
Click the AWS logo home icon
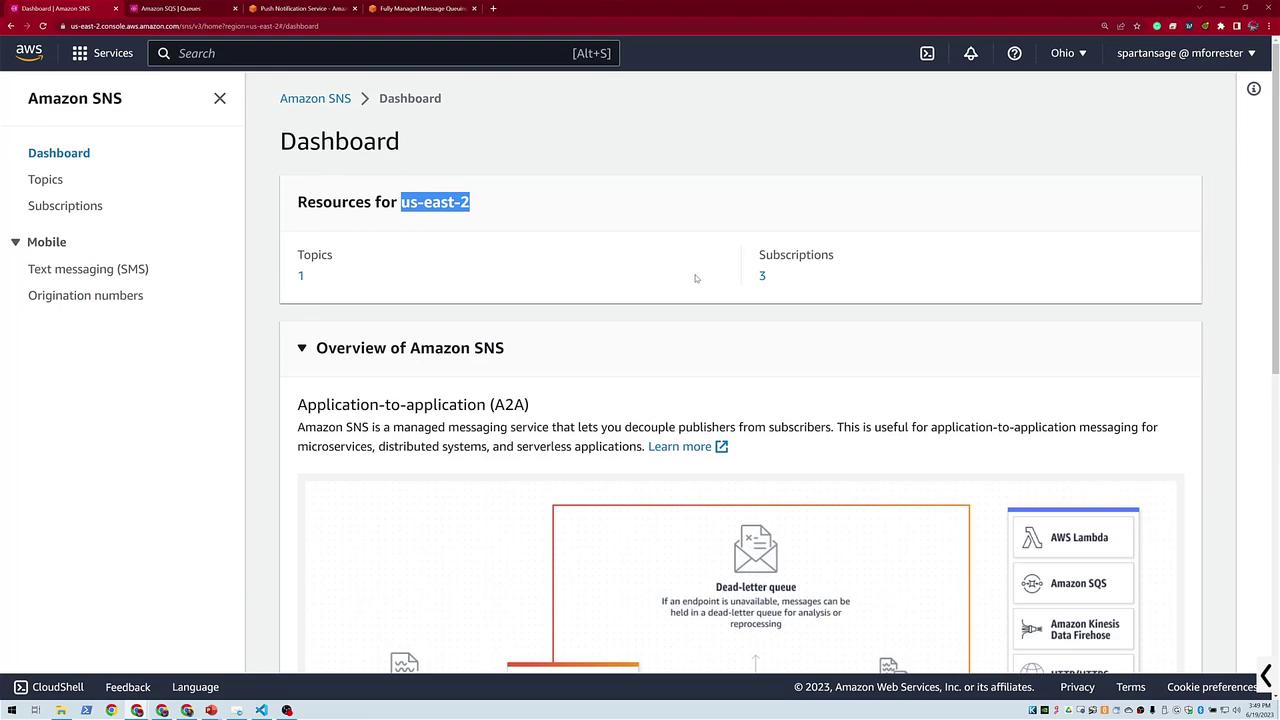(x=29, y=53)
